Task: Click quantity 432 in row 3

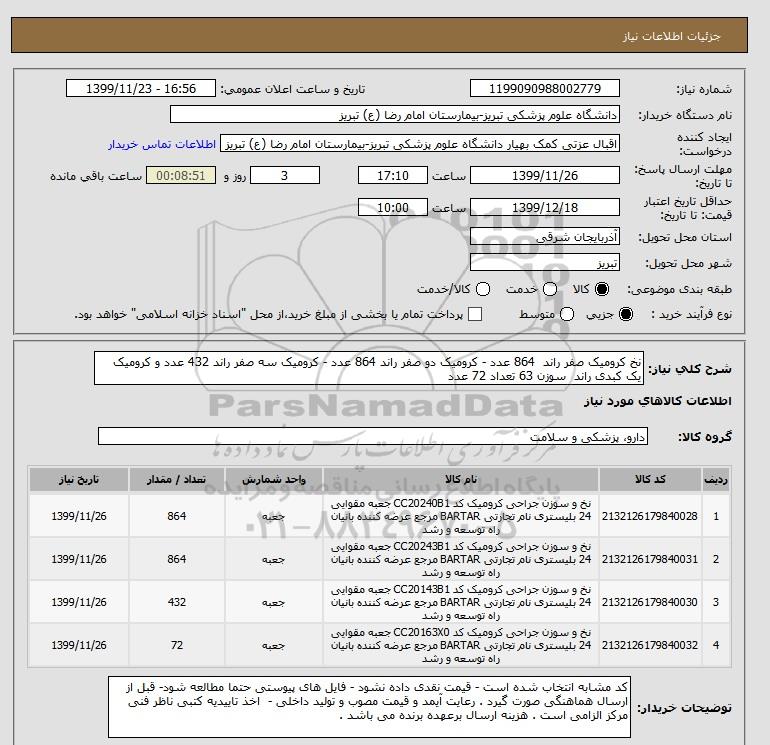Action: pyautogui.click(x=177, y=602)
